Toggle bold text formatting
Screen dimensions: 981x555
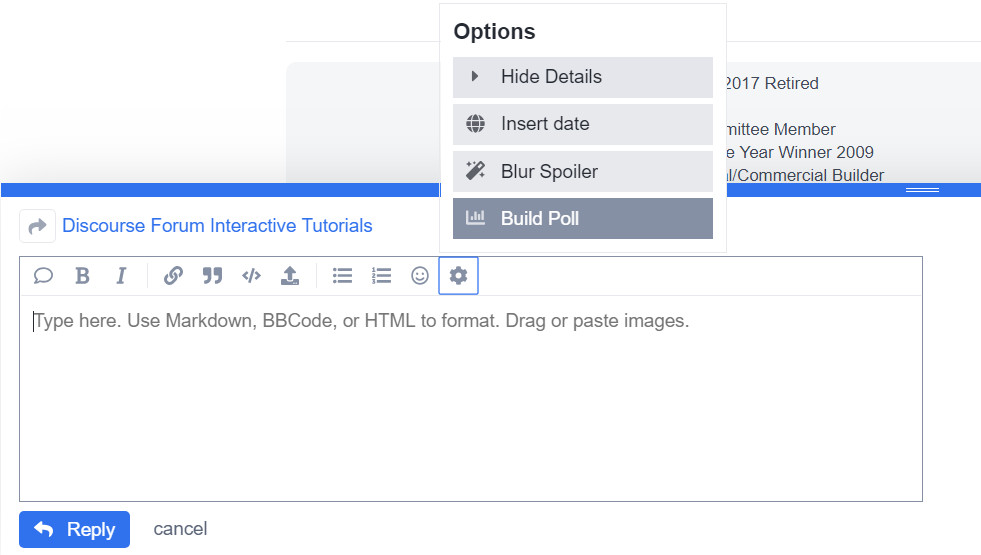coord(83,276)
